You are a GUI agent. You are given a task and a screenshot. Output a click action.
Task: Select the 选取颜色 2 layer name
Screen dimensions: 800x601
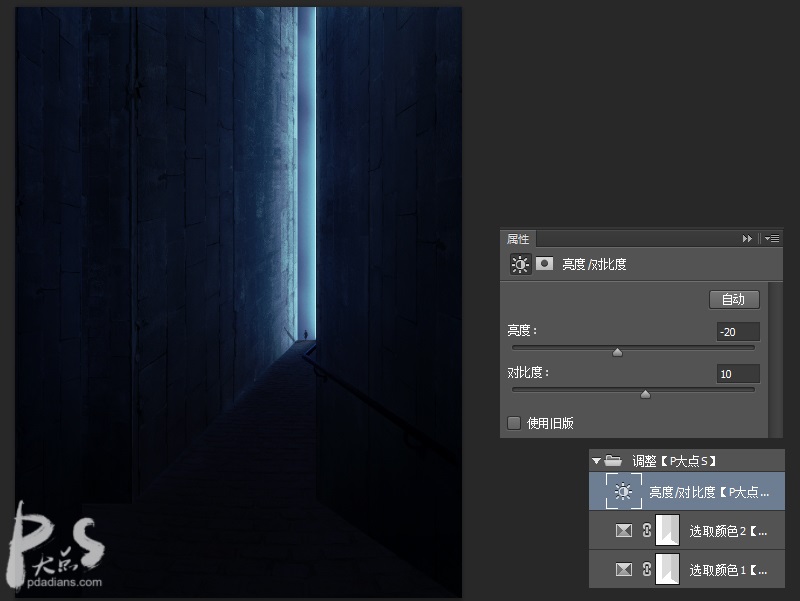tap(728, 531)
